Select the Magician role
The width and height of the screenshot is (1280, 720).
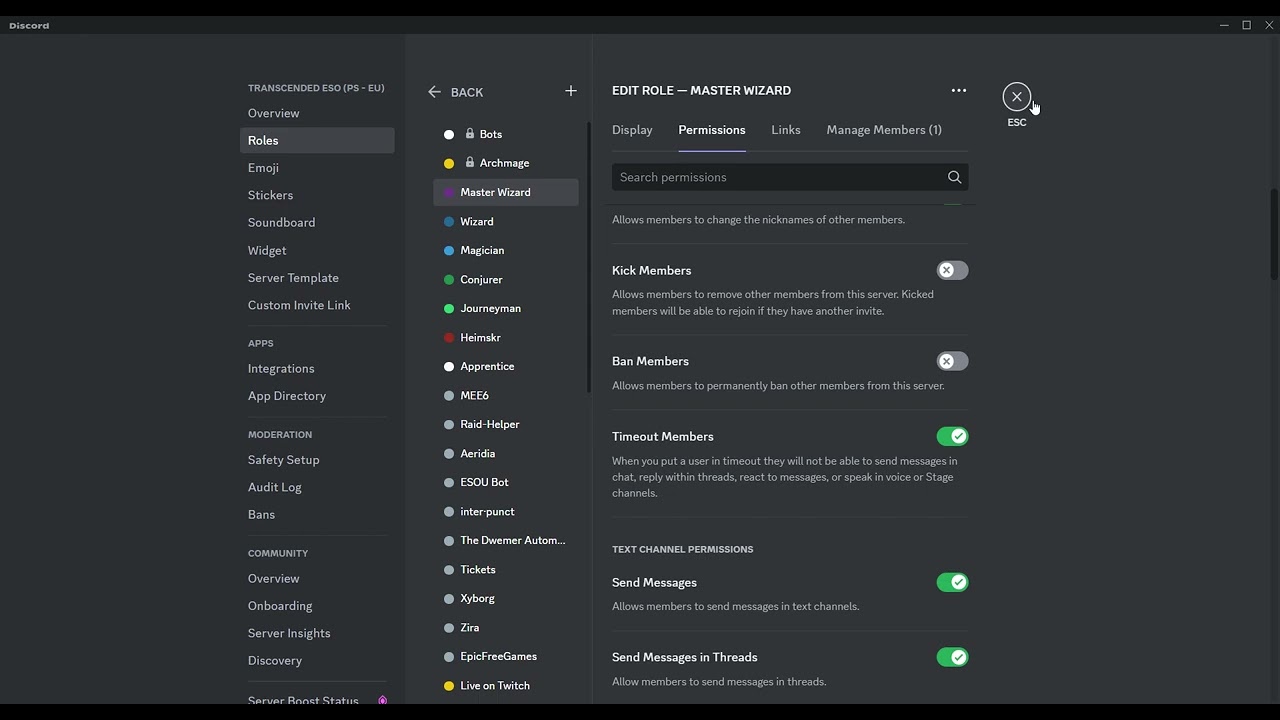(506, 250)
